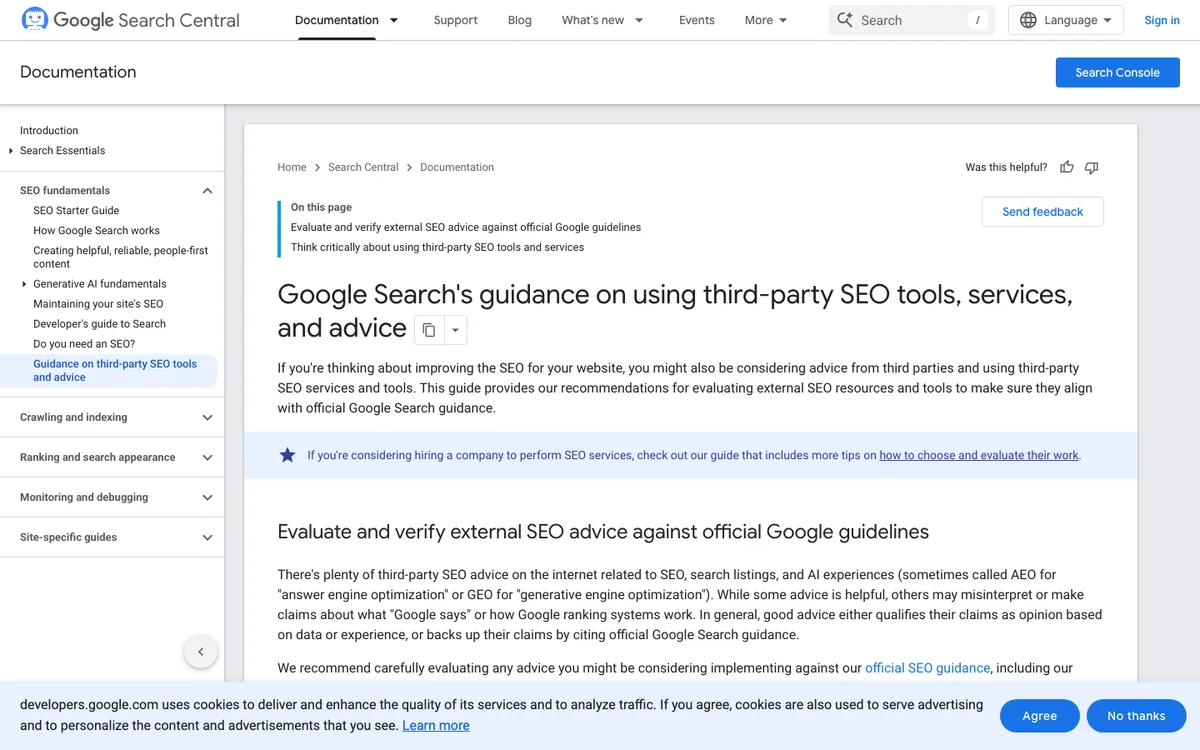Click the Search Console button
This screenshot has height=750, width=1200.
click(1118, 72)
